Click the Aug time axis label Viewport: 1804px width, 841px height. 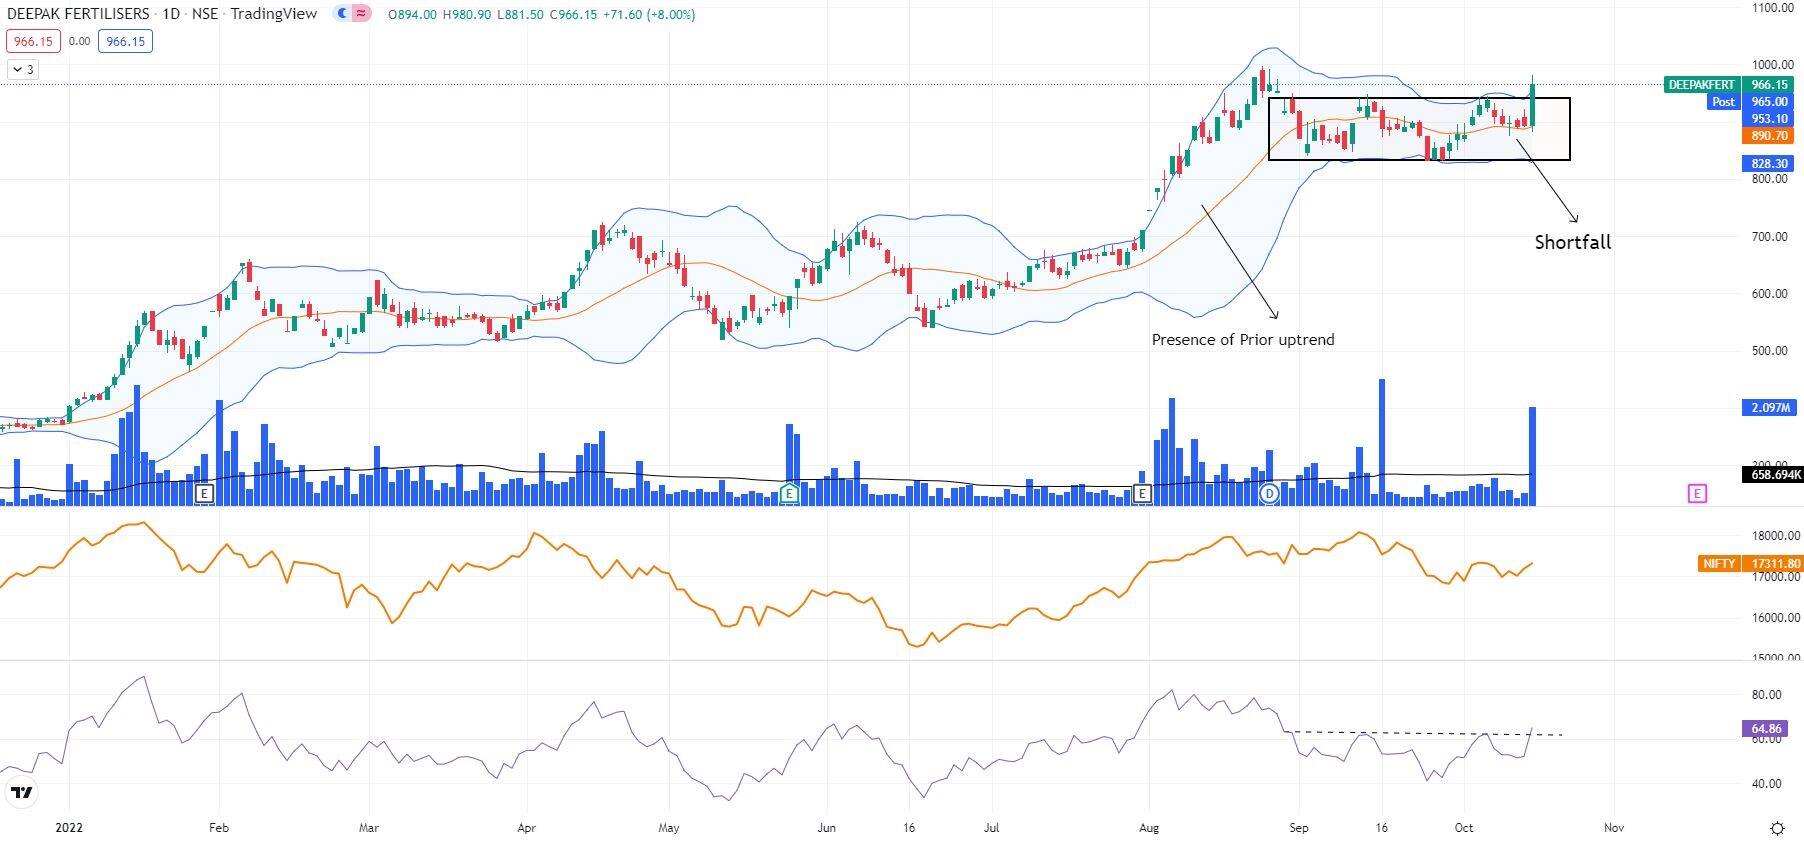(1149, 828)
